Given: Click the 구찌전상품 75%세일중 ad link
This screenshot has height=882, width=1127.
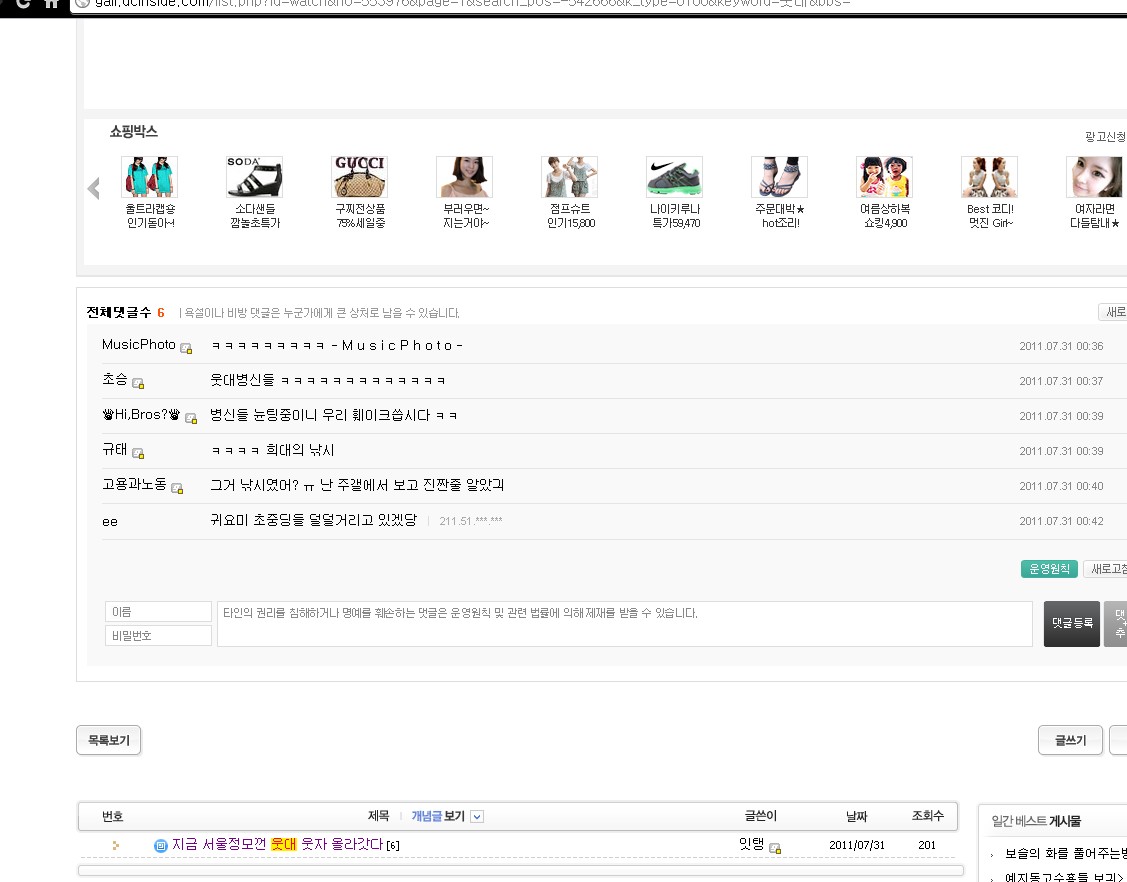Looking at the screenshot, I should (360, 216).
